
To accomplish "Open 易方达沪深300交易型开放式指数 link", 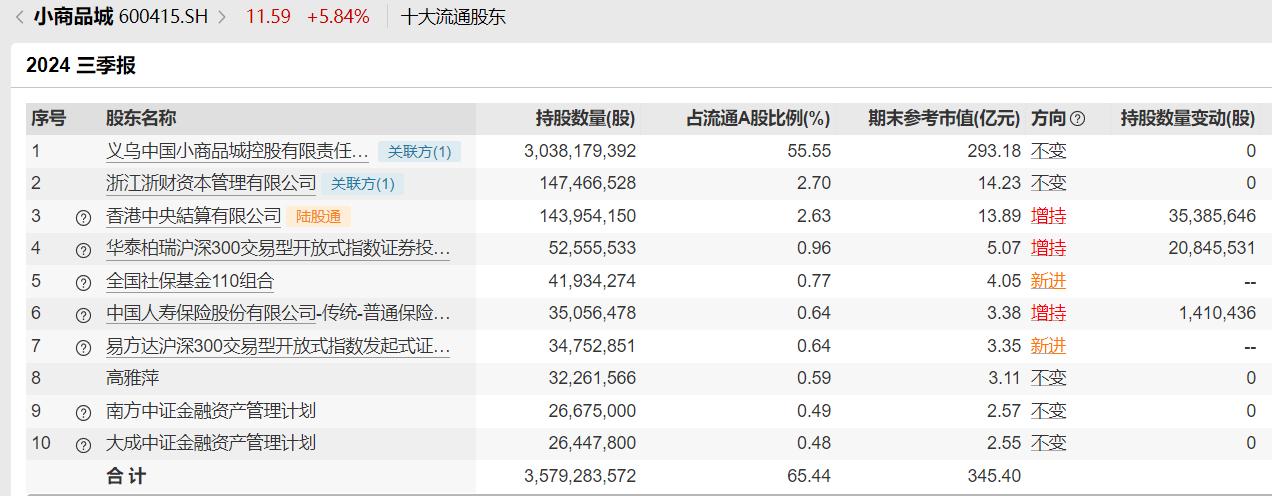I will coord(278,346).
